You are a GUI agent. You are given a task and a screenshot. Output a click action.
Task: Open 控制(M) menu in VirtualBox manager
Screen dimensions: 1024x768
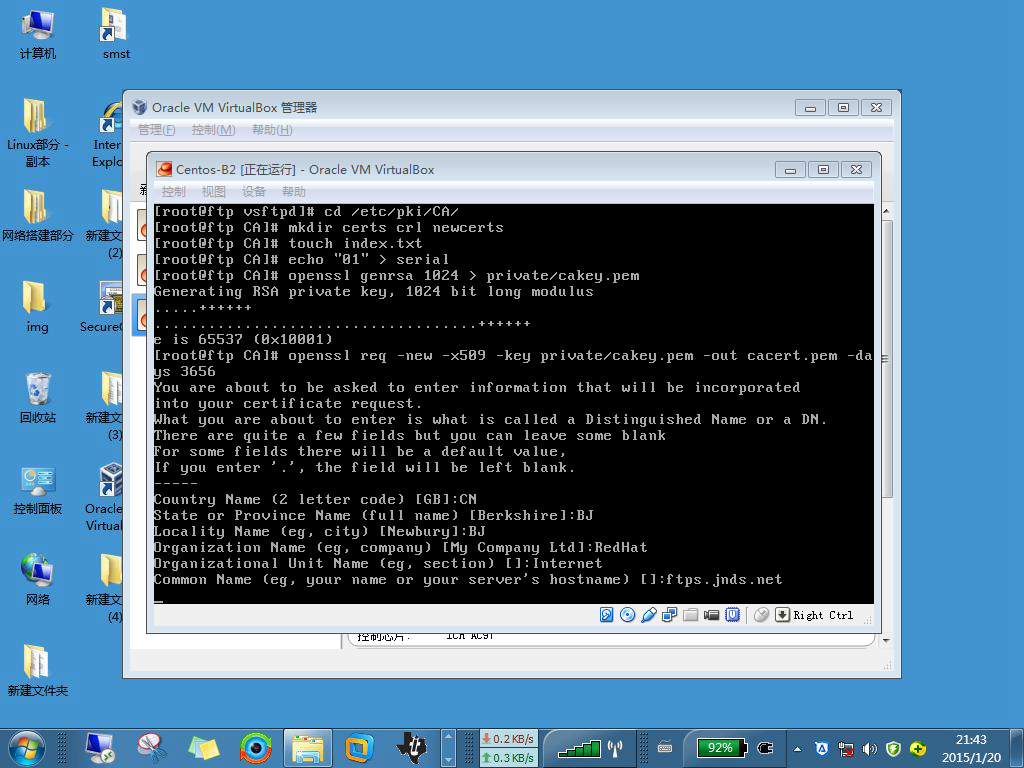[214, 129]
